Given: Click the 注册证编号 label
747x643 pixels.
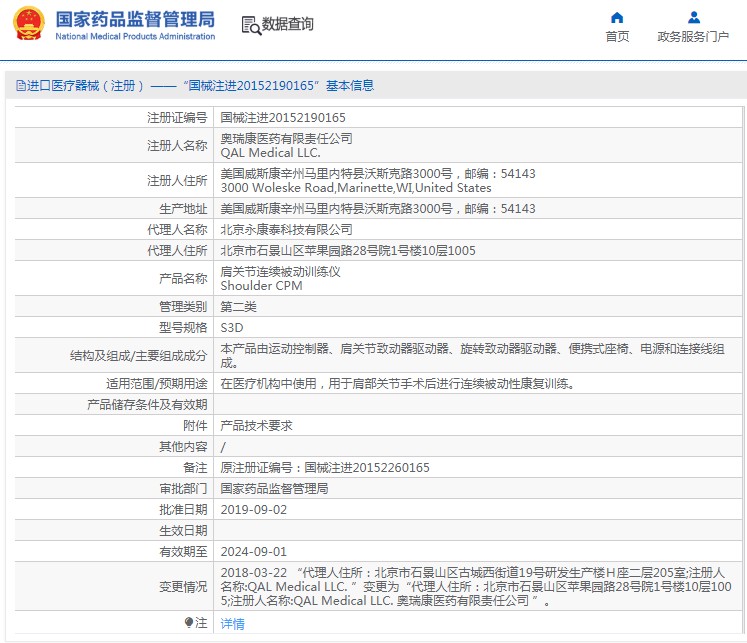Looking at the screenshot, I should pyautogui.click(x=177, y=118).
